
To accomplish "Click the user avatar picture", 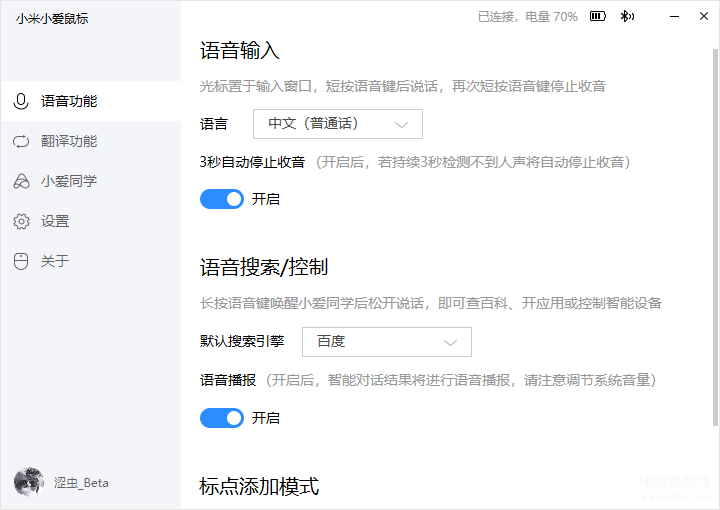I will click(x=29, y=482).
